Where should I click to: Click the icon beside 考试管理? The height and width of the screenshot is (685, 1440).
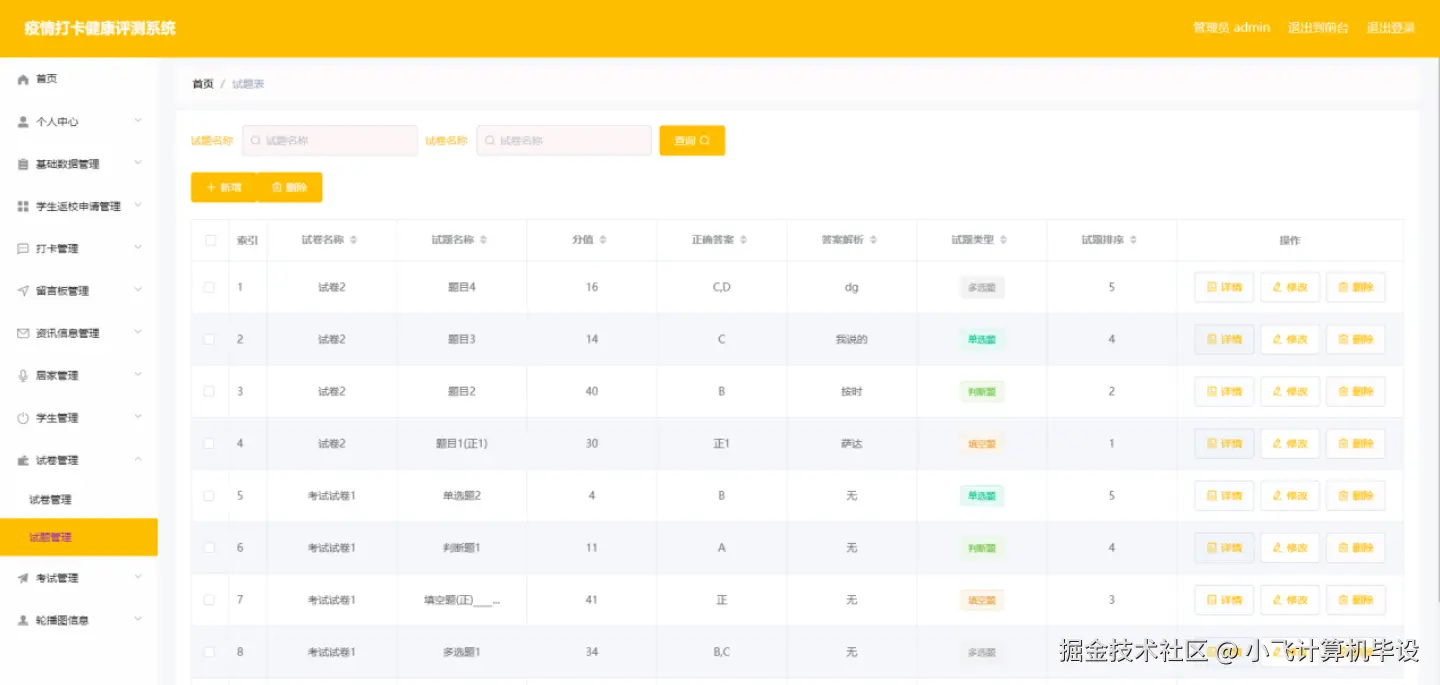point(23,578)
